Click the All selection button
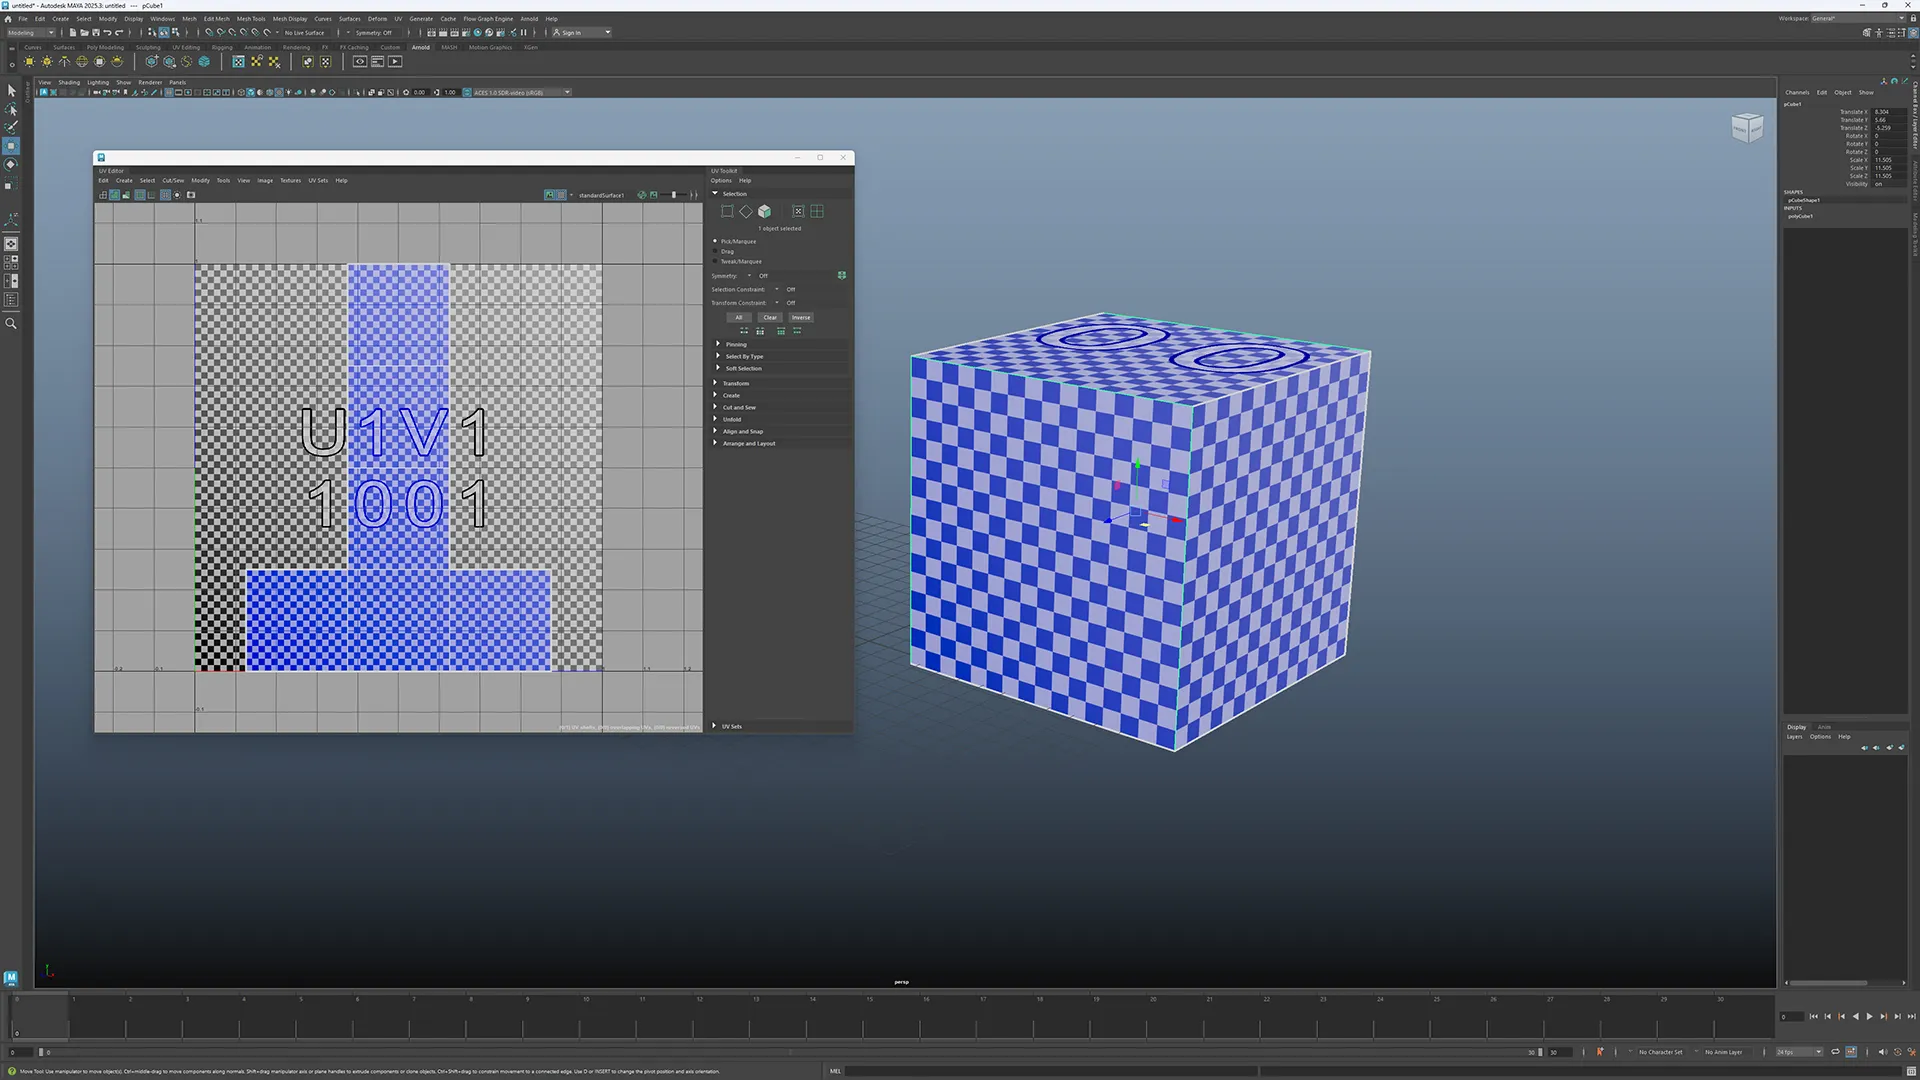Viewport: 1920px width, 1080px height. click(739, 318)
